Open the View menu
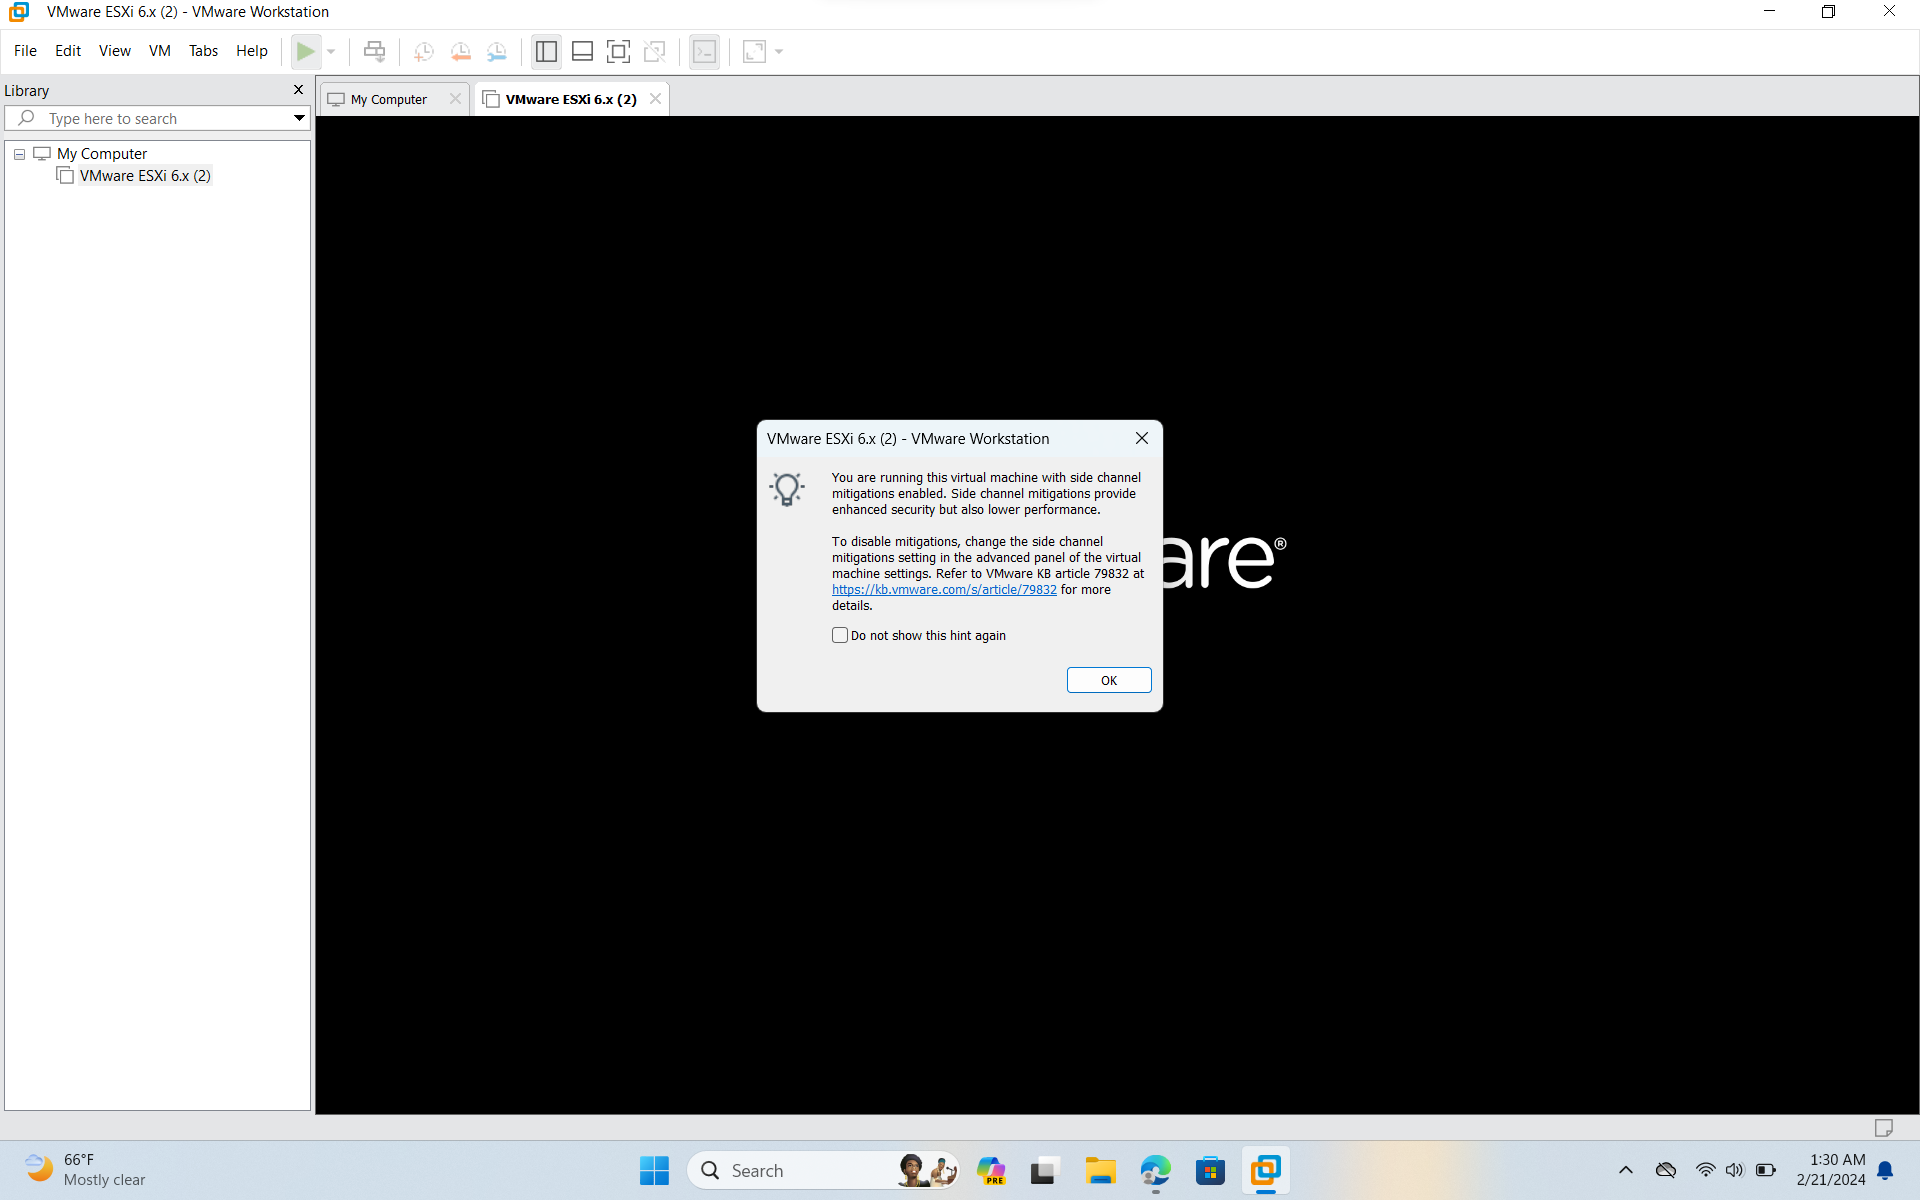 click(115, 51)
